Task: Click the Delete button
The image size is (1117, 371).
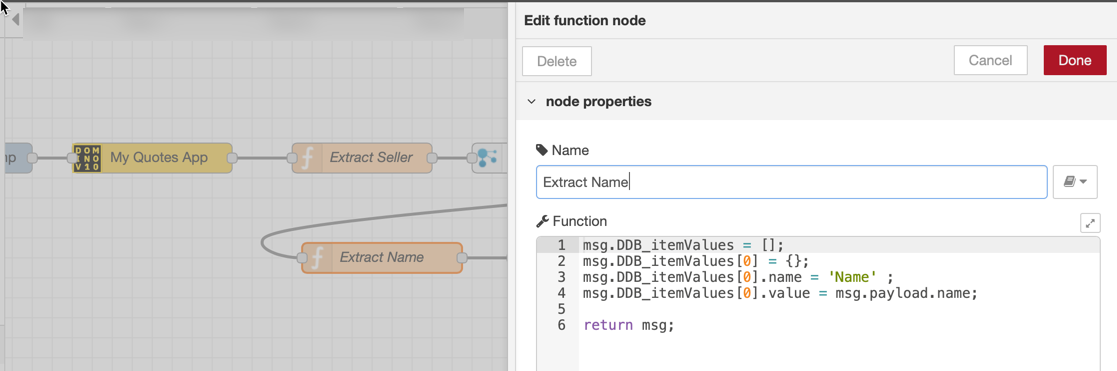Action: 556,61
